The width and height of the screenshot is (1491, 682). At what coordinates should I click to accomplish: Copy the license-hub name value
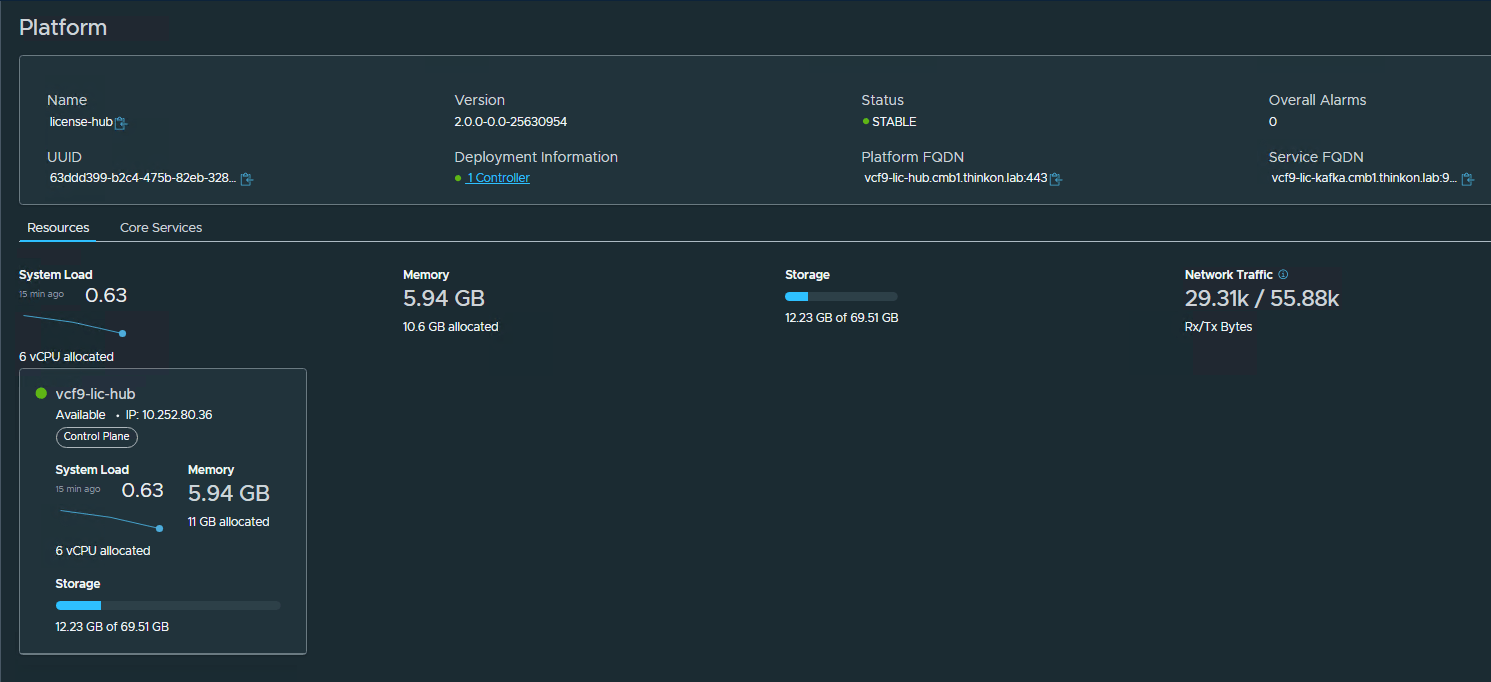point(121,123)
